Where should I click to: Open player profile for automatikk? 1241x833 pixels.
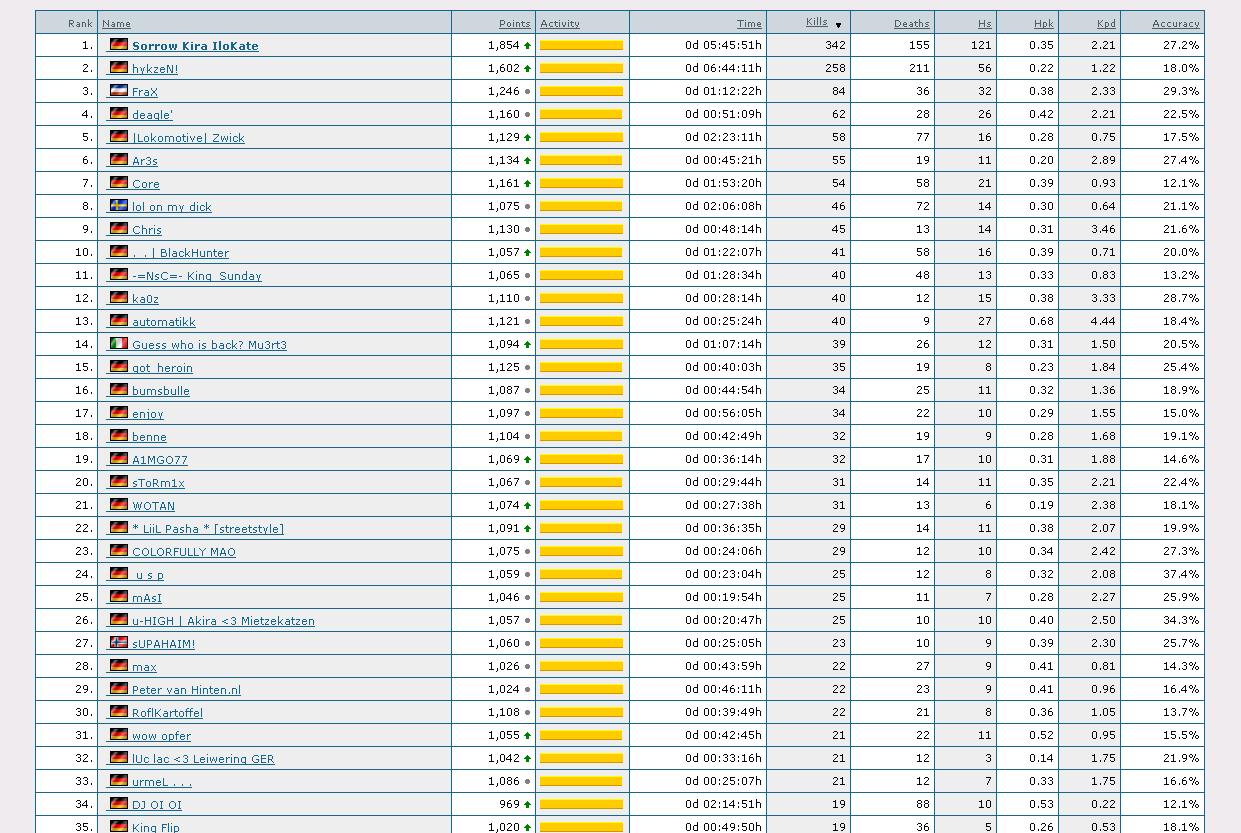tap(163, 322)
